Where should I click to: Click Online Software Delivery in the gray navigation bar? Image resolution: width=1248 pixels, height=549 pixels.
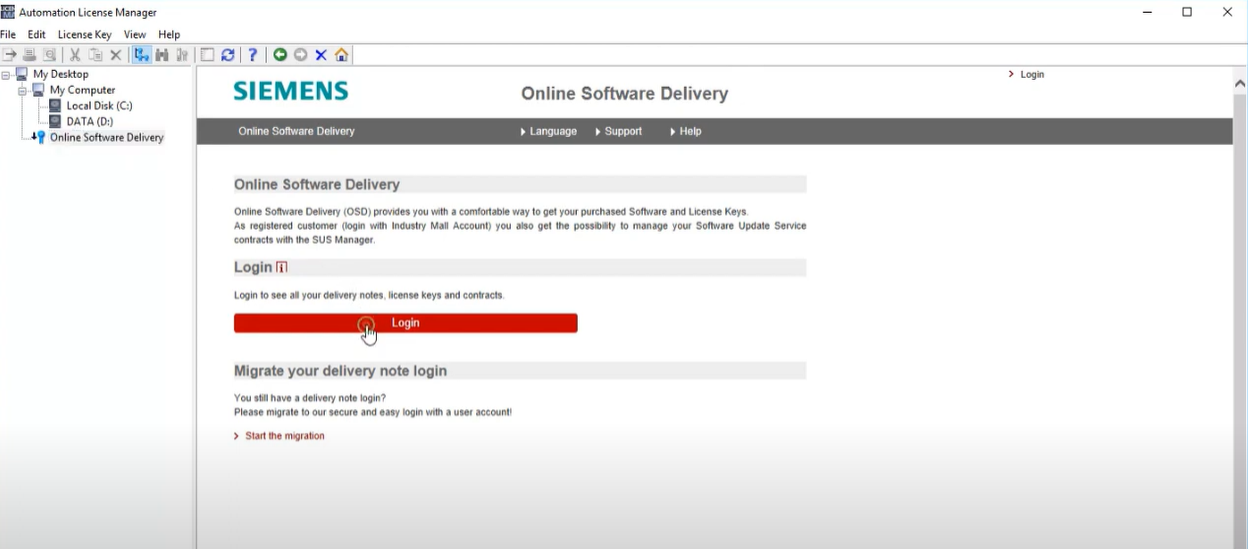(296, 131)
